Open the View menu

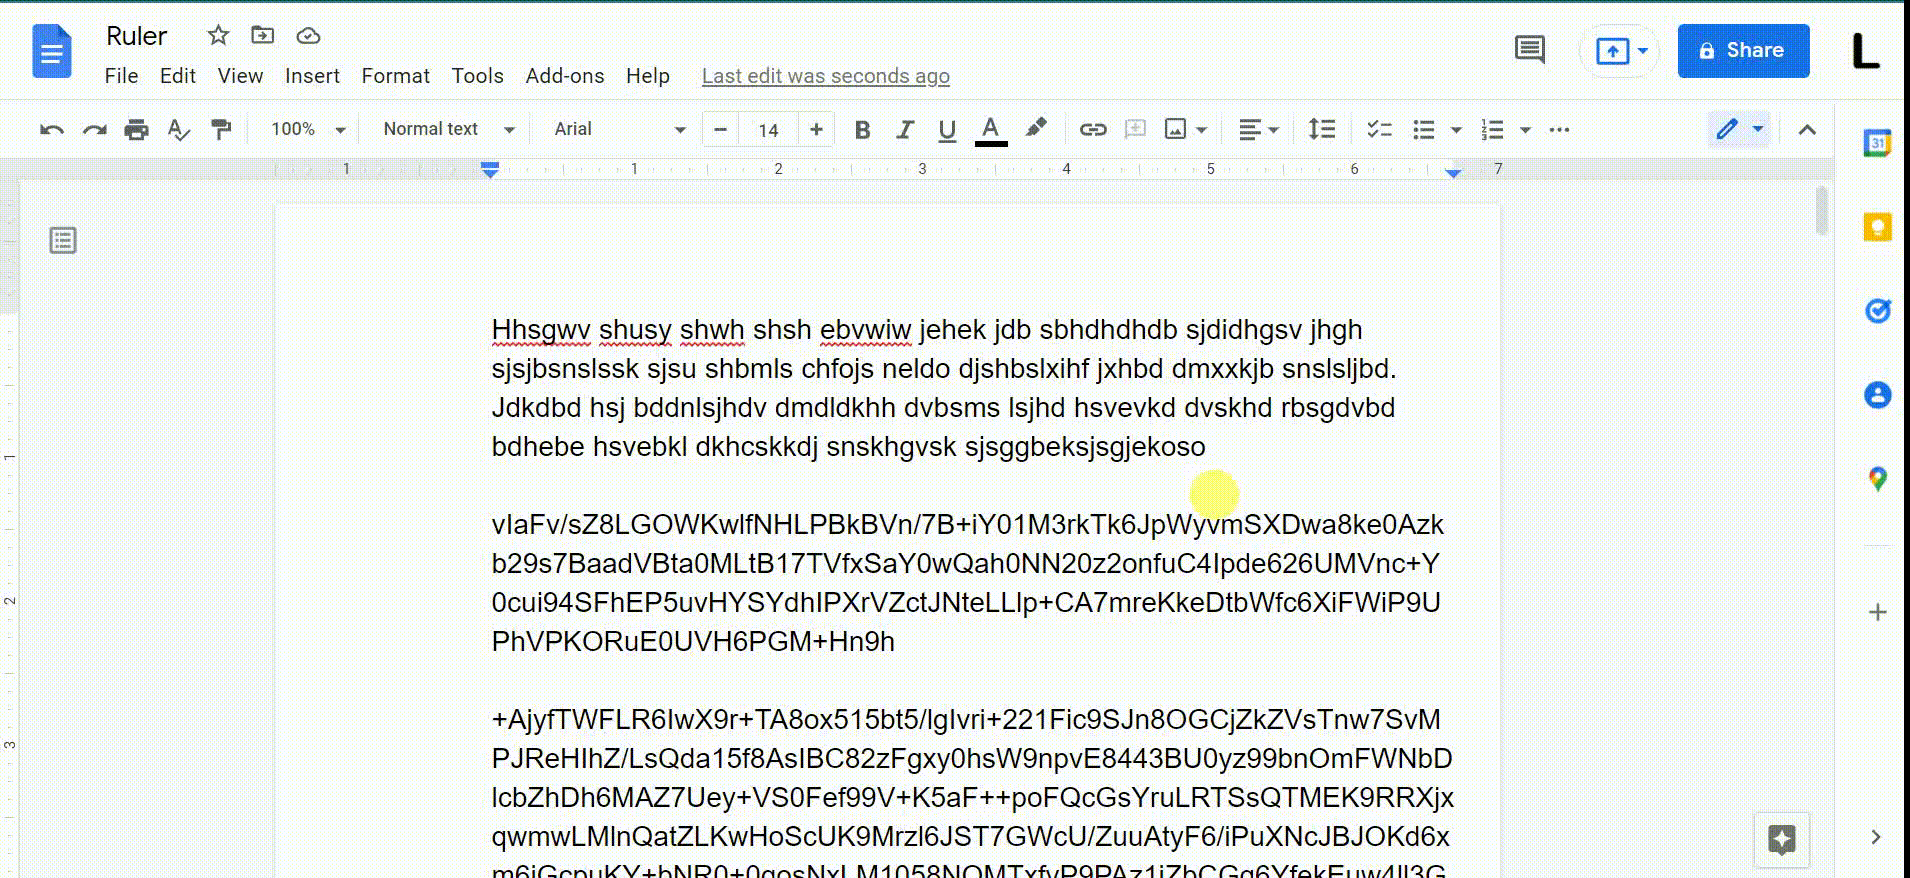click(x=240, y=76)
